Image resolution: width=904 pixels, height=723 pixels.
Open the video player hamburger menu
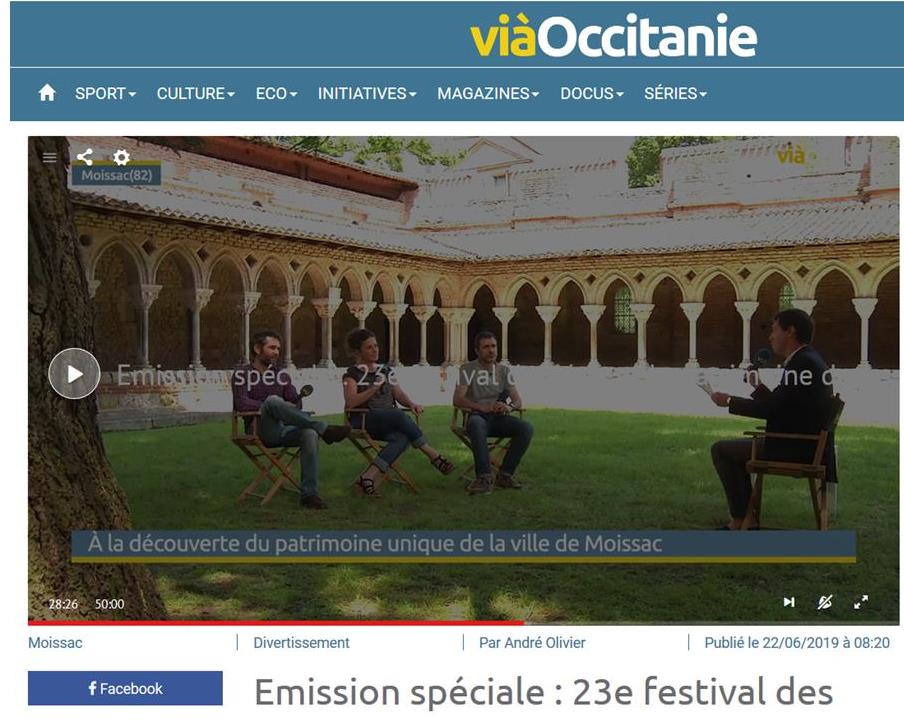point(50,157)
